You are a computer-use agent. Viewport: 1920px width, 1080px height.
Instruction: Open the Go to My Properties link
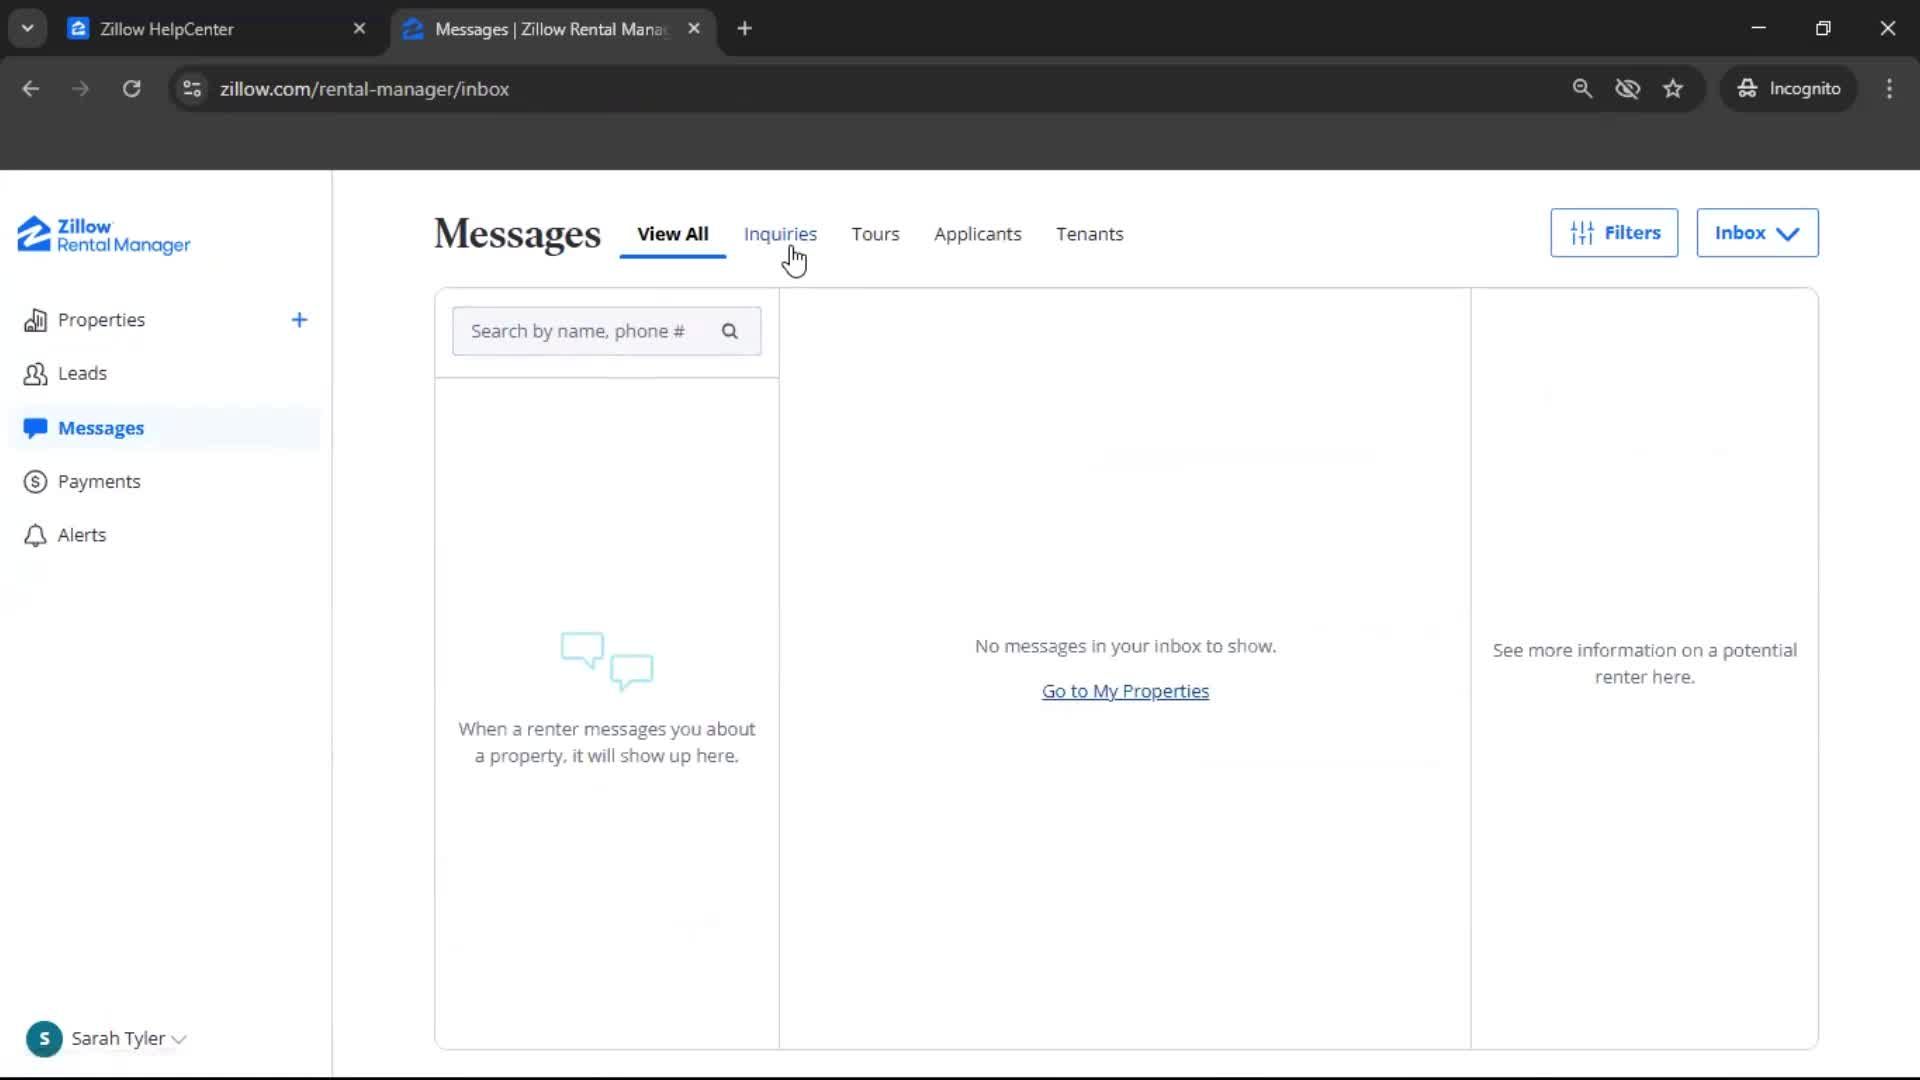pos(1124,690)
